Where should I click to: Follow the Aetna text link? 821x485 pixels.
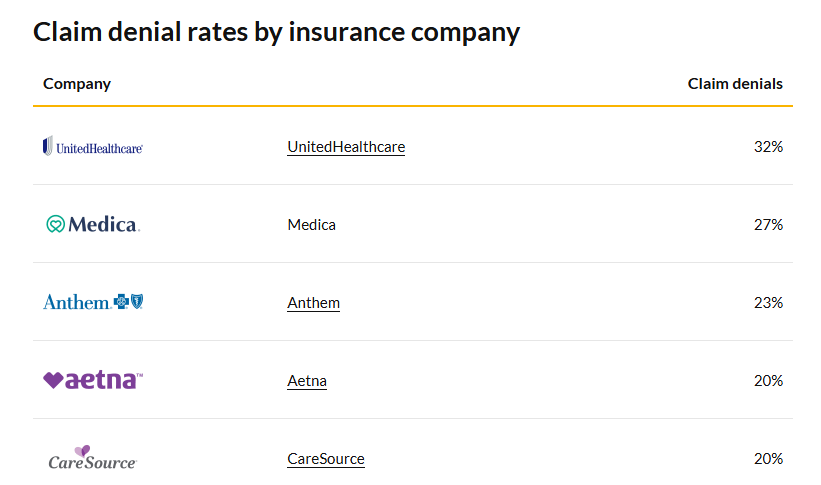[307, 381]
